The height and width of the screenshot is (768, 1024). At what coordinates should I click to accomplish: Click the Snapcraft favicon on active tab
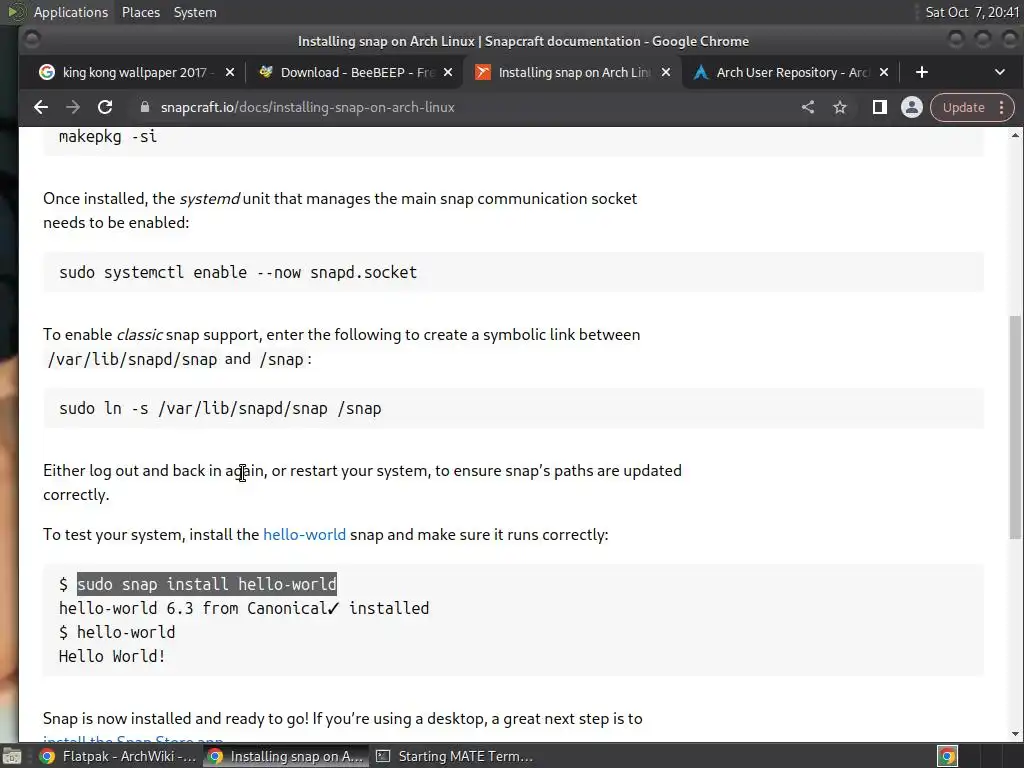pyautogui.click(x=483, y=72)
